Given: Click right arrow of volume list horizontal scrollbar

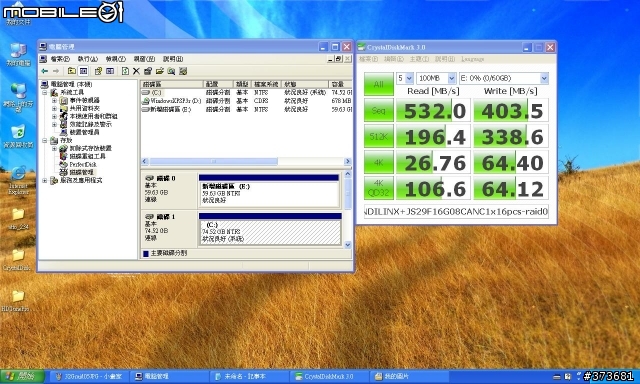Looking at the screenshot, I should click(x=348, y=162).
